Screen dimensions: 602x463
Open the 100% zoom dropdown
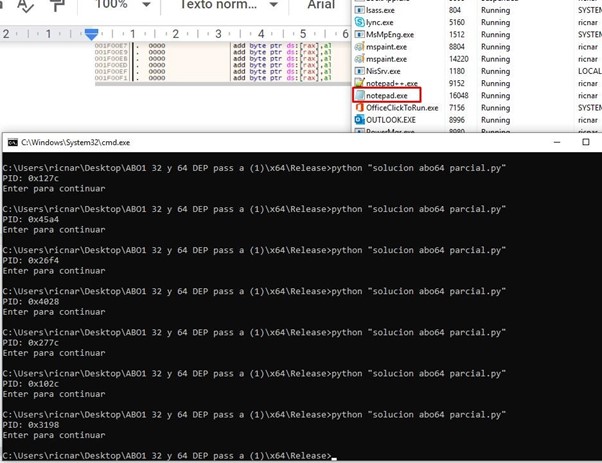coord(122,5)
